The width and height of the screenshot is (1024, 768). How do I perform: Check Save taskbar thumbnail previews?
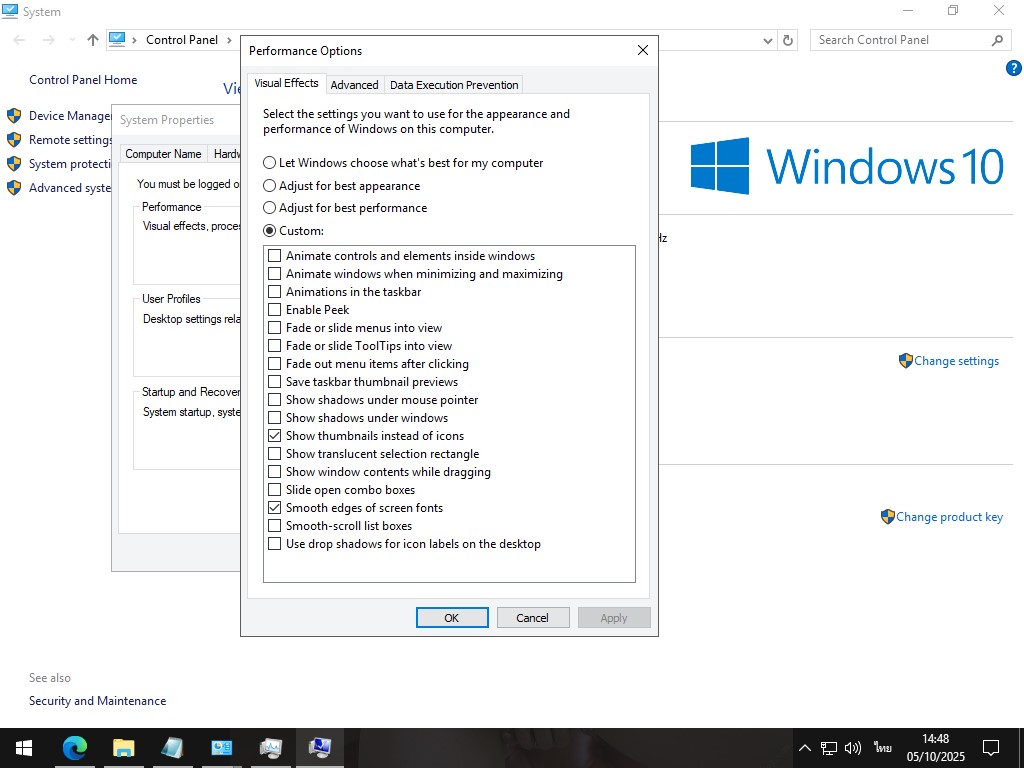point(274,381)
